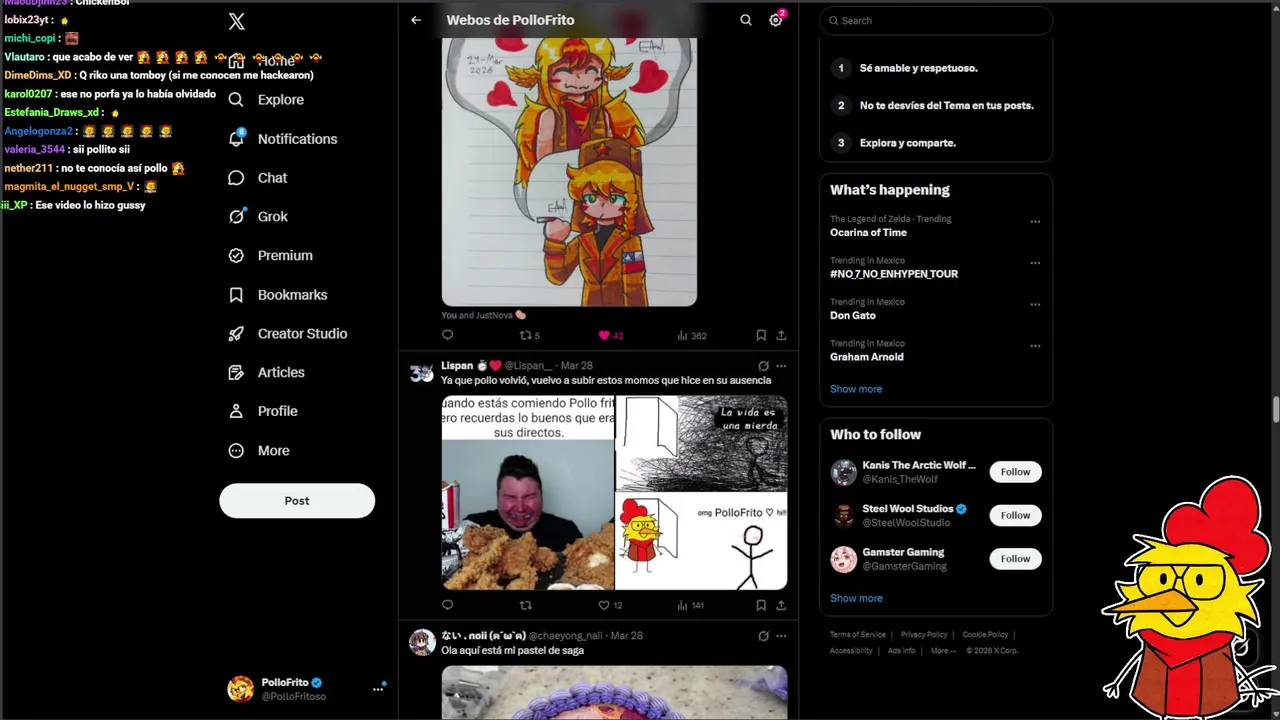Viewport: 1280px width, 720px height.
Task: Repost Lispan's post
Action: (526, 605)
